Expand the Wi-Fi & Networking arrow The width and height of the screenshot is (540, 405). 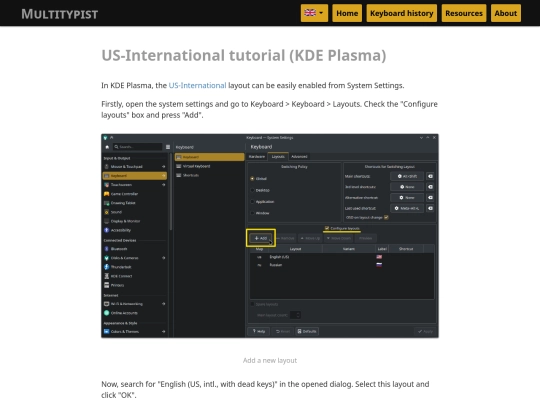pyautogui.click(x=164, y=304)
